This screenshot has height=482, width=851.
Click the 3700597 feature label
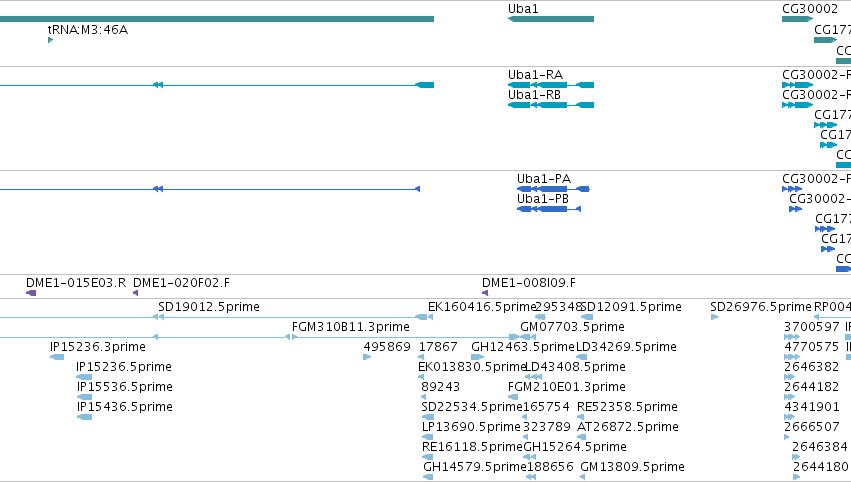click(x=811, y=327)
